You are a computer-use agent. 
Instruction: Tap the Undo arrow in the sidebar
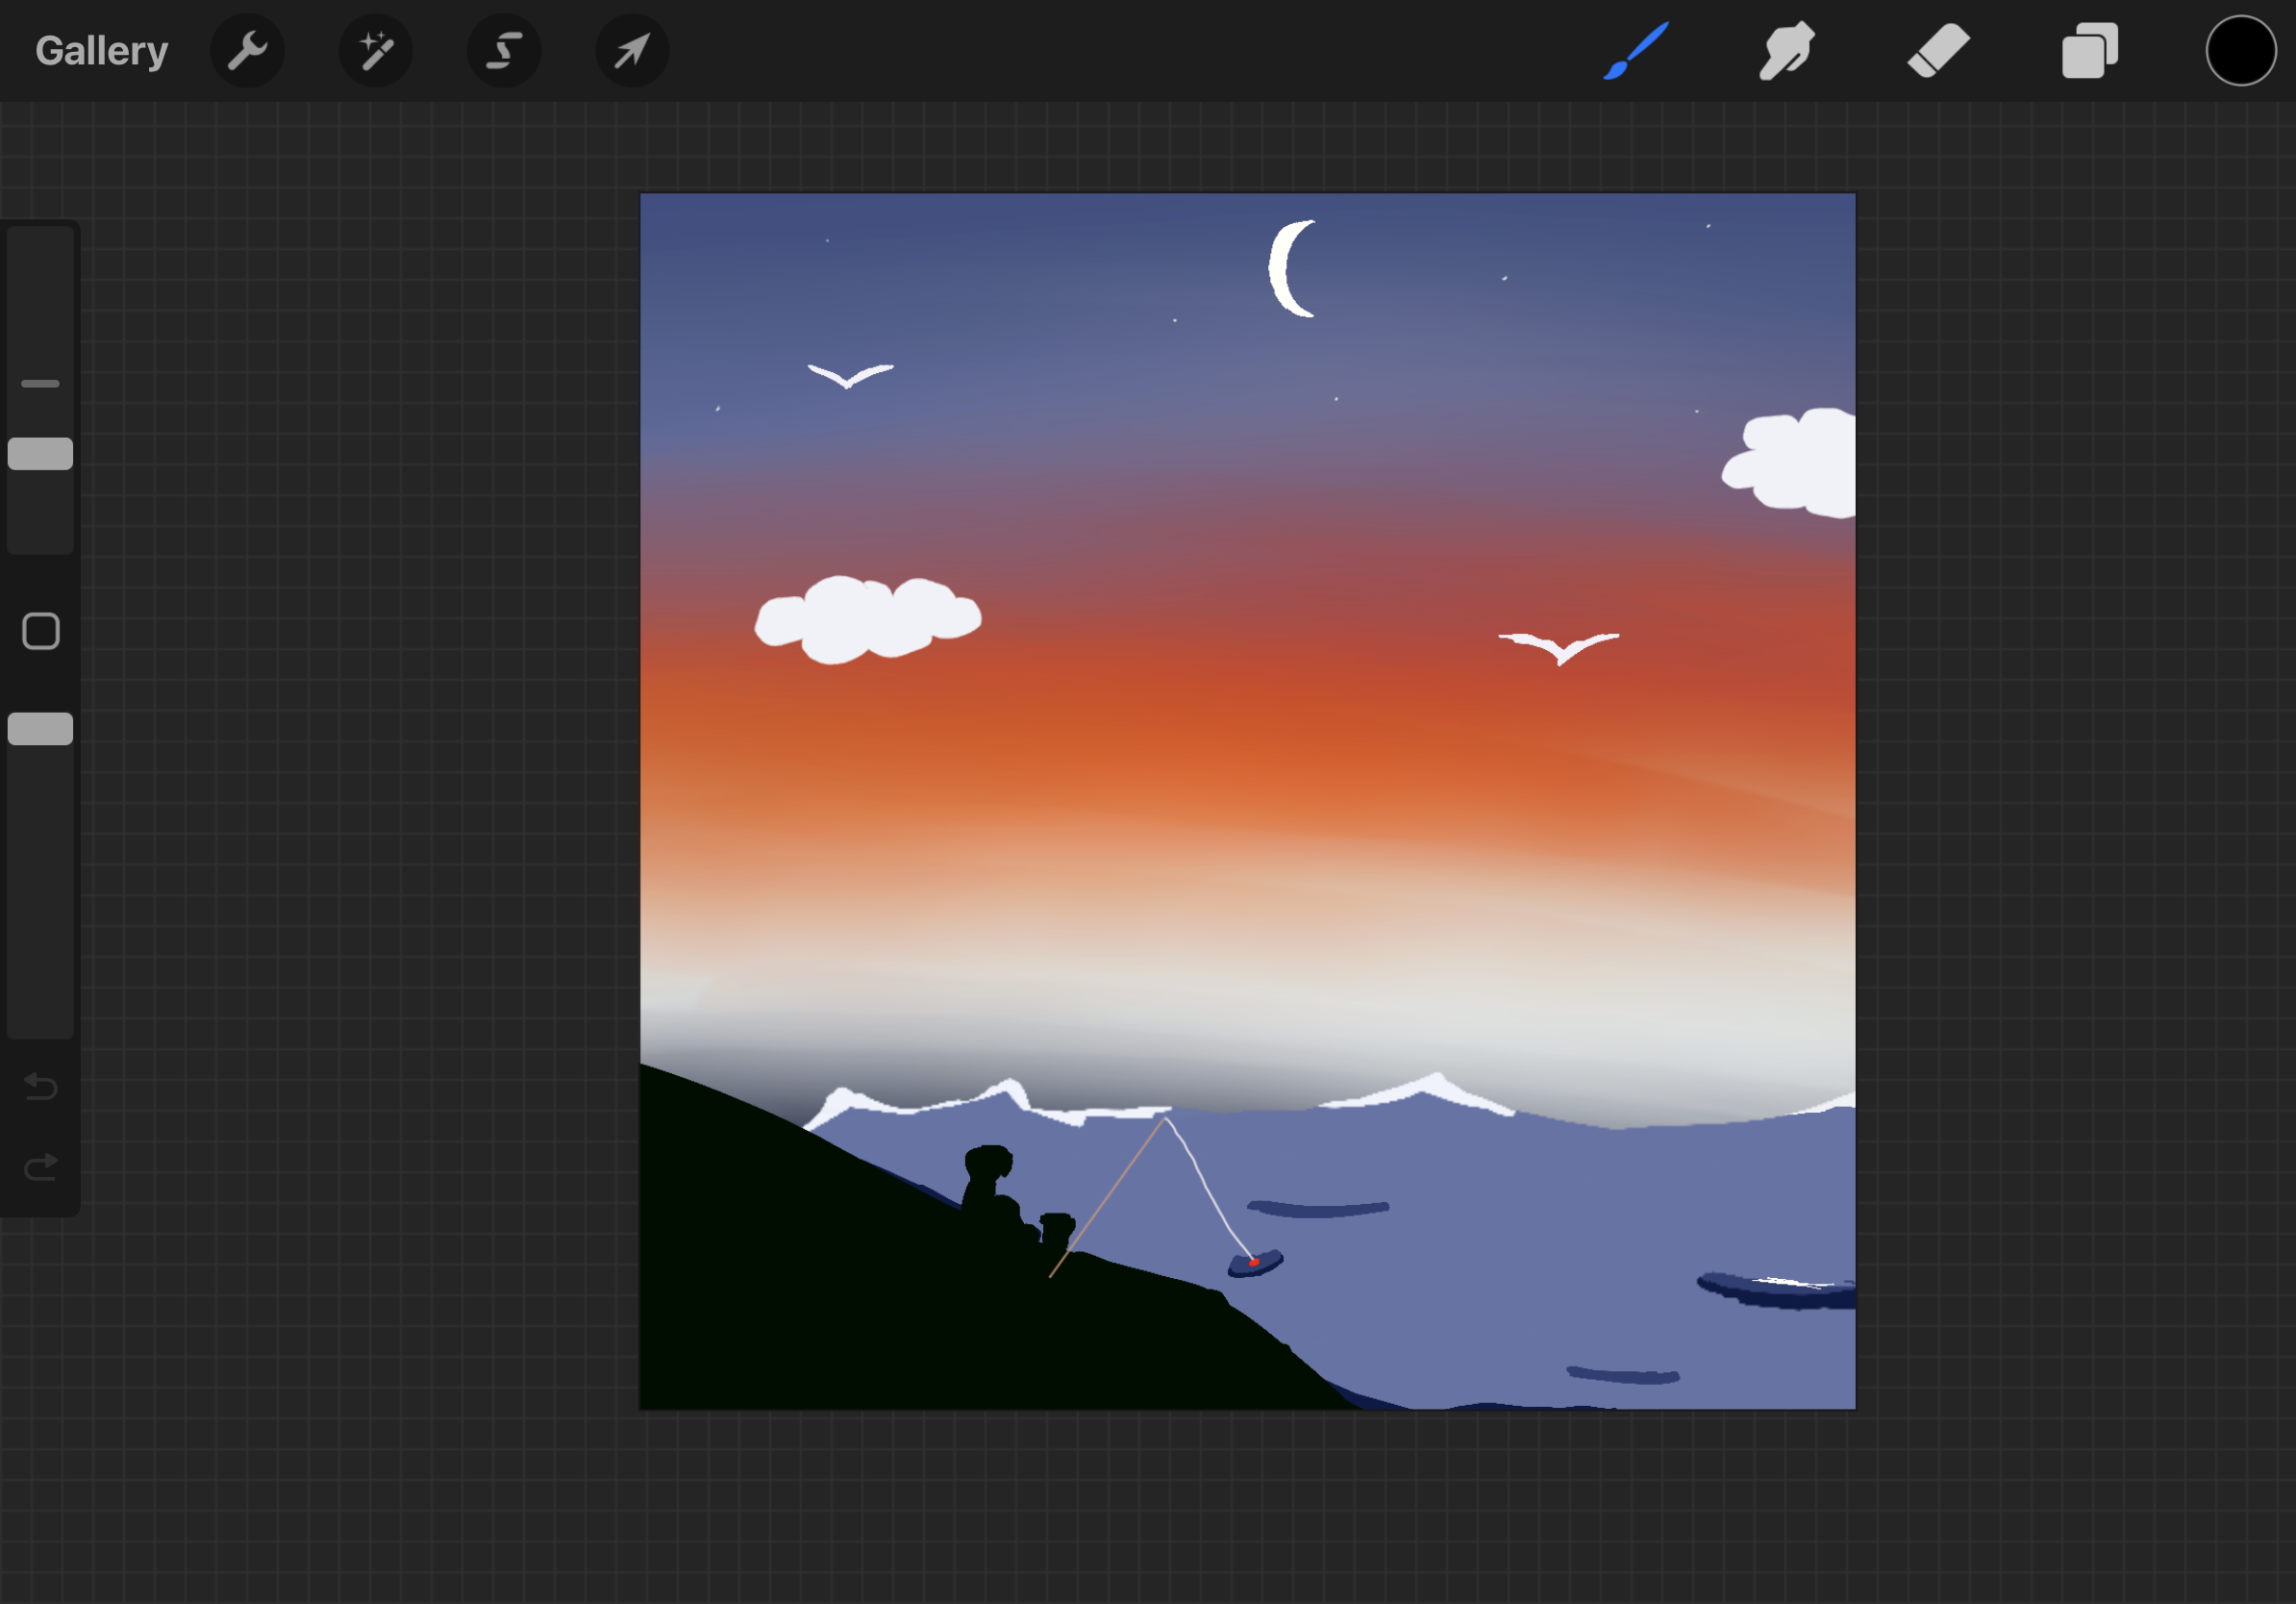tap(40, 1088)
